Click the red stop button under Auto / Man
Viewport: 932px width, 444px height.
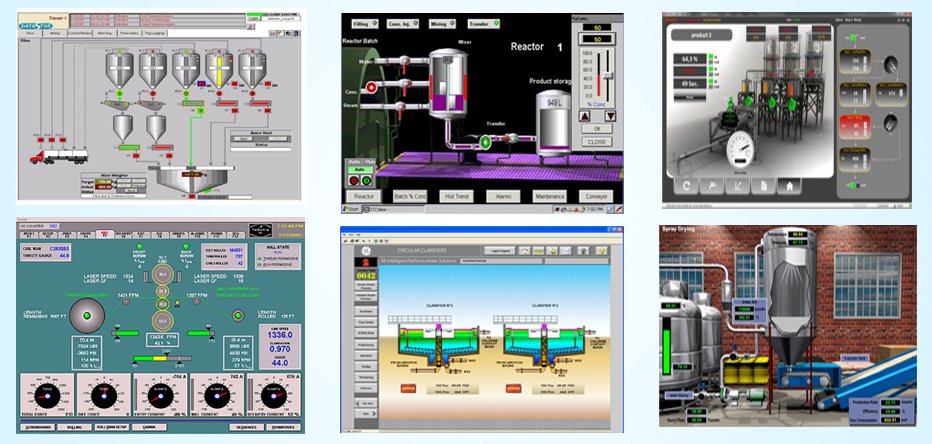tap(355, 180)
